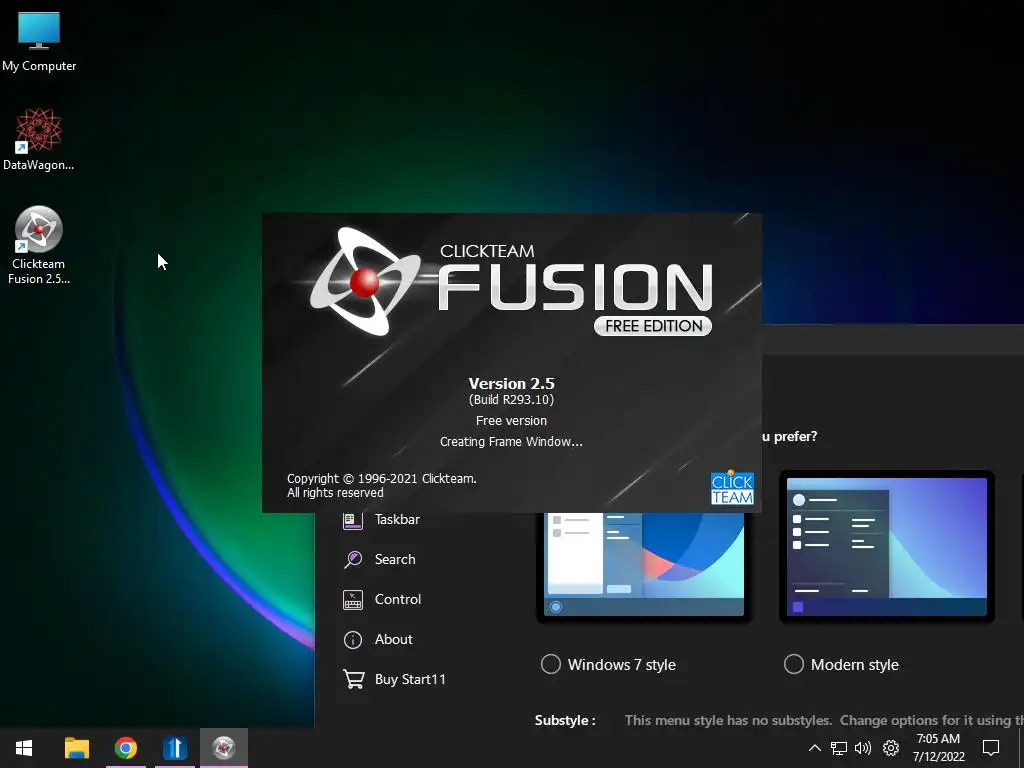Click the Fusion emblem on splash screen

364,281
